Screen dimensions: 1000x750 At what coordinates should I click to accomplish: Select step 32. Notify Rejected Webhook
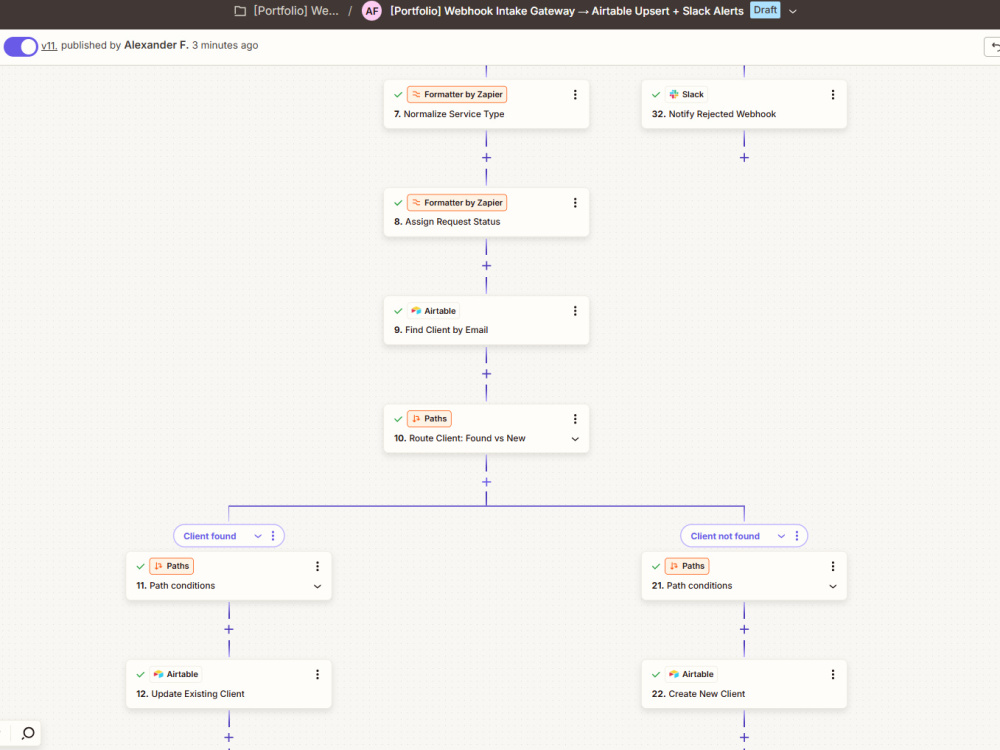744,104
